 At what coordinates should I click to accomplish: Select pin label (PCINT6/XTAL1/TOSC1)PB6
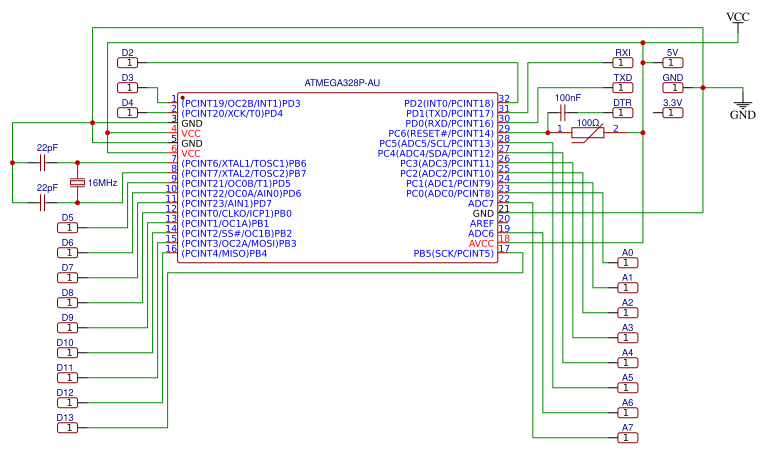point(244,164)
